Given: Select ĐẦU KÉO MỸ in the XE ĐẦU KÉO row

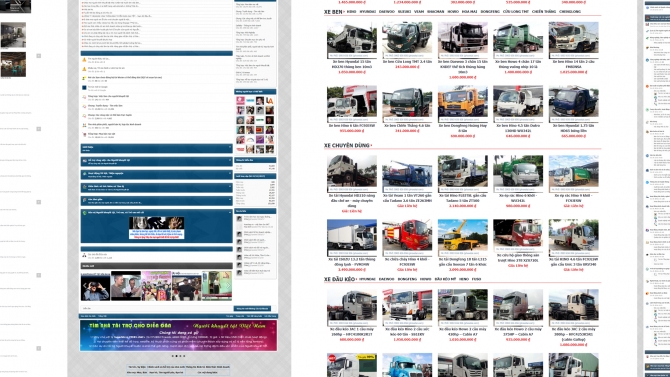Looking at the screenshot, I should pos(445,279).
